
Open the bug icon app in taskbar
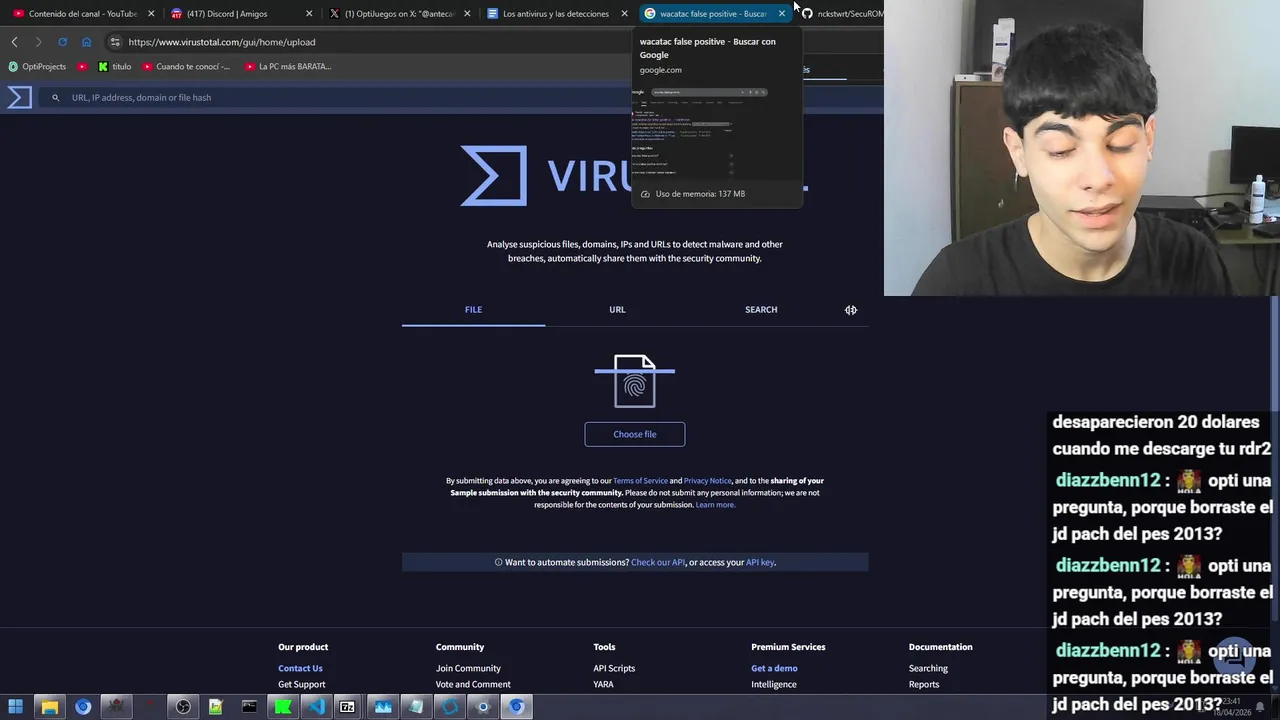[116, 707]
